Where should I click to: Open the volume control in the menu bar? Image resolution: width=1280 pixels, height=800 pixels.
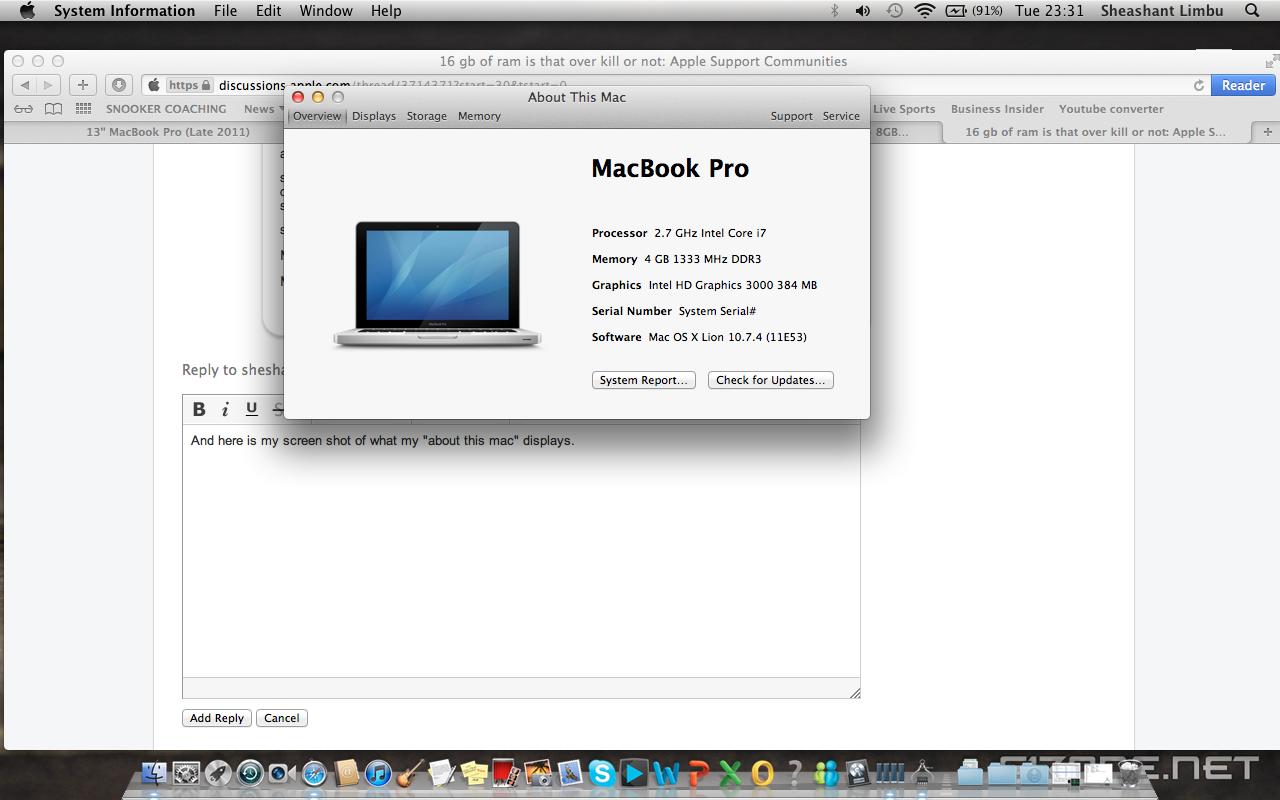[x=863, y=11]
